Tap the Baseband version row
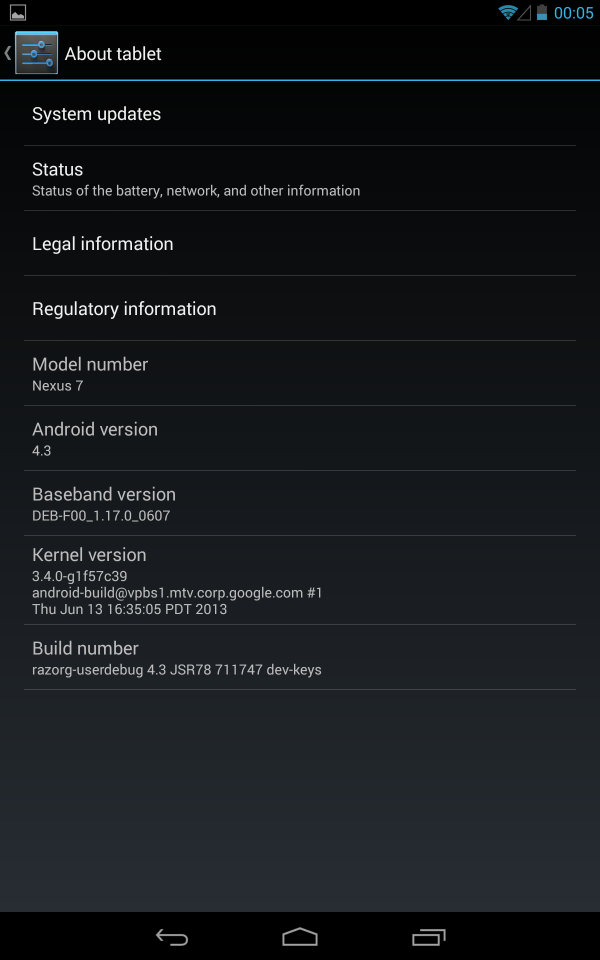 pos(300,503)
